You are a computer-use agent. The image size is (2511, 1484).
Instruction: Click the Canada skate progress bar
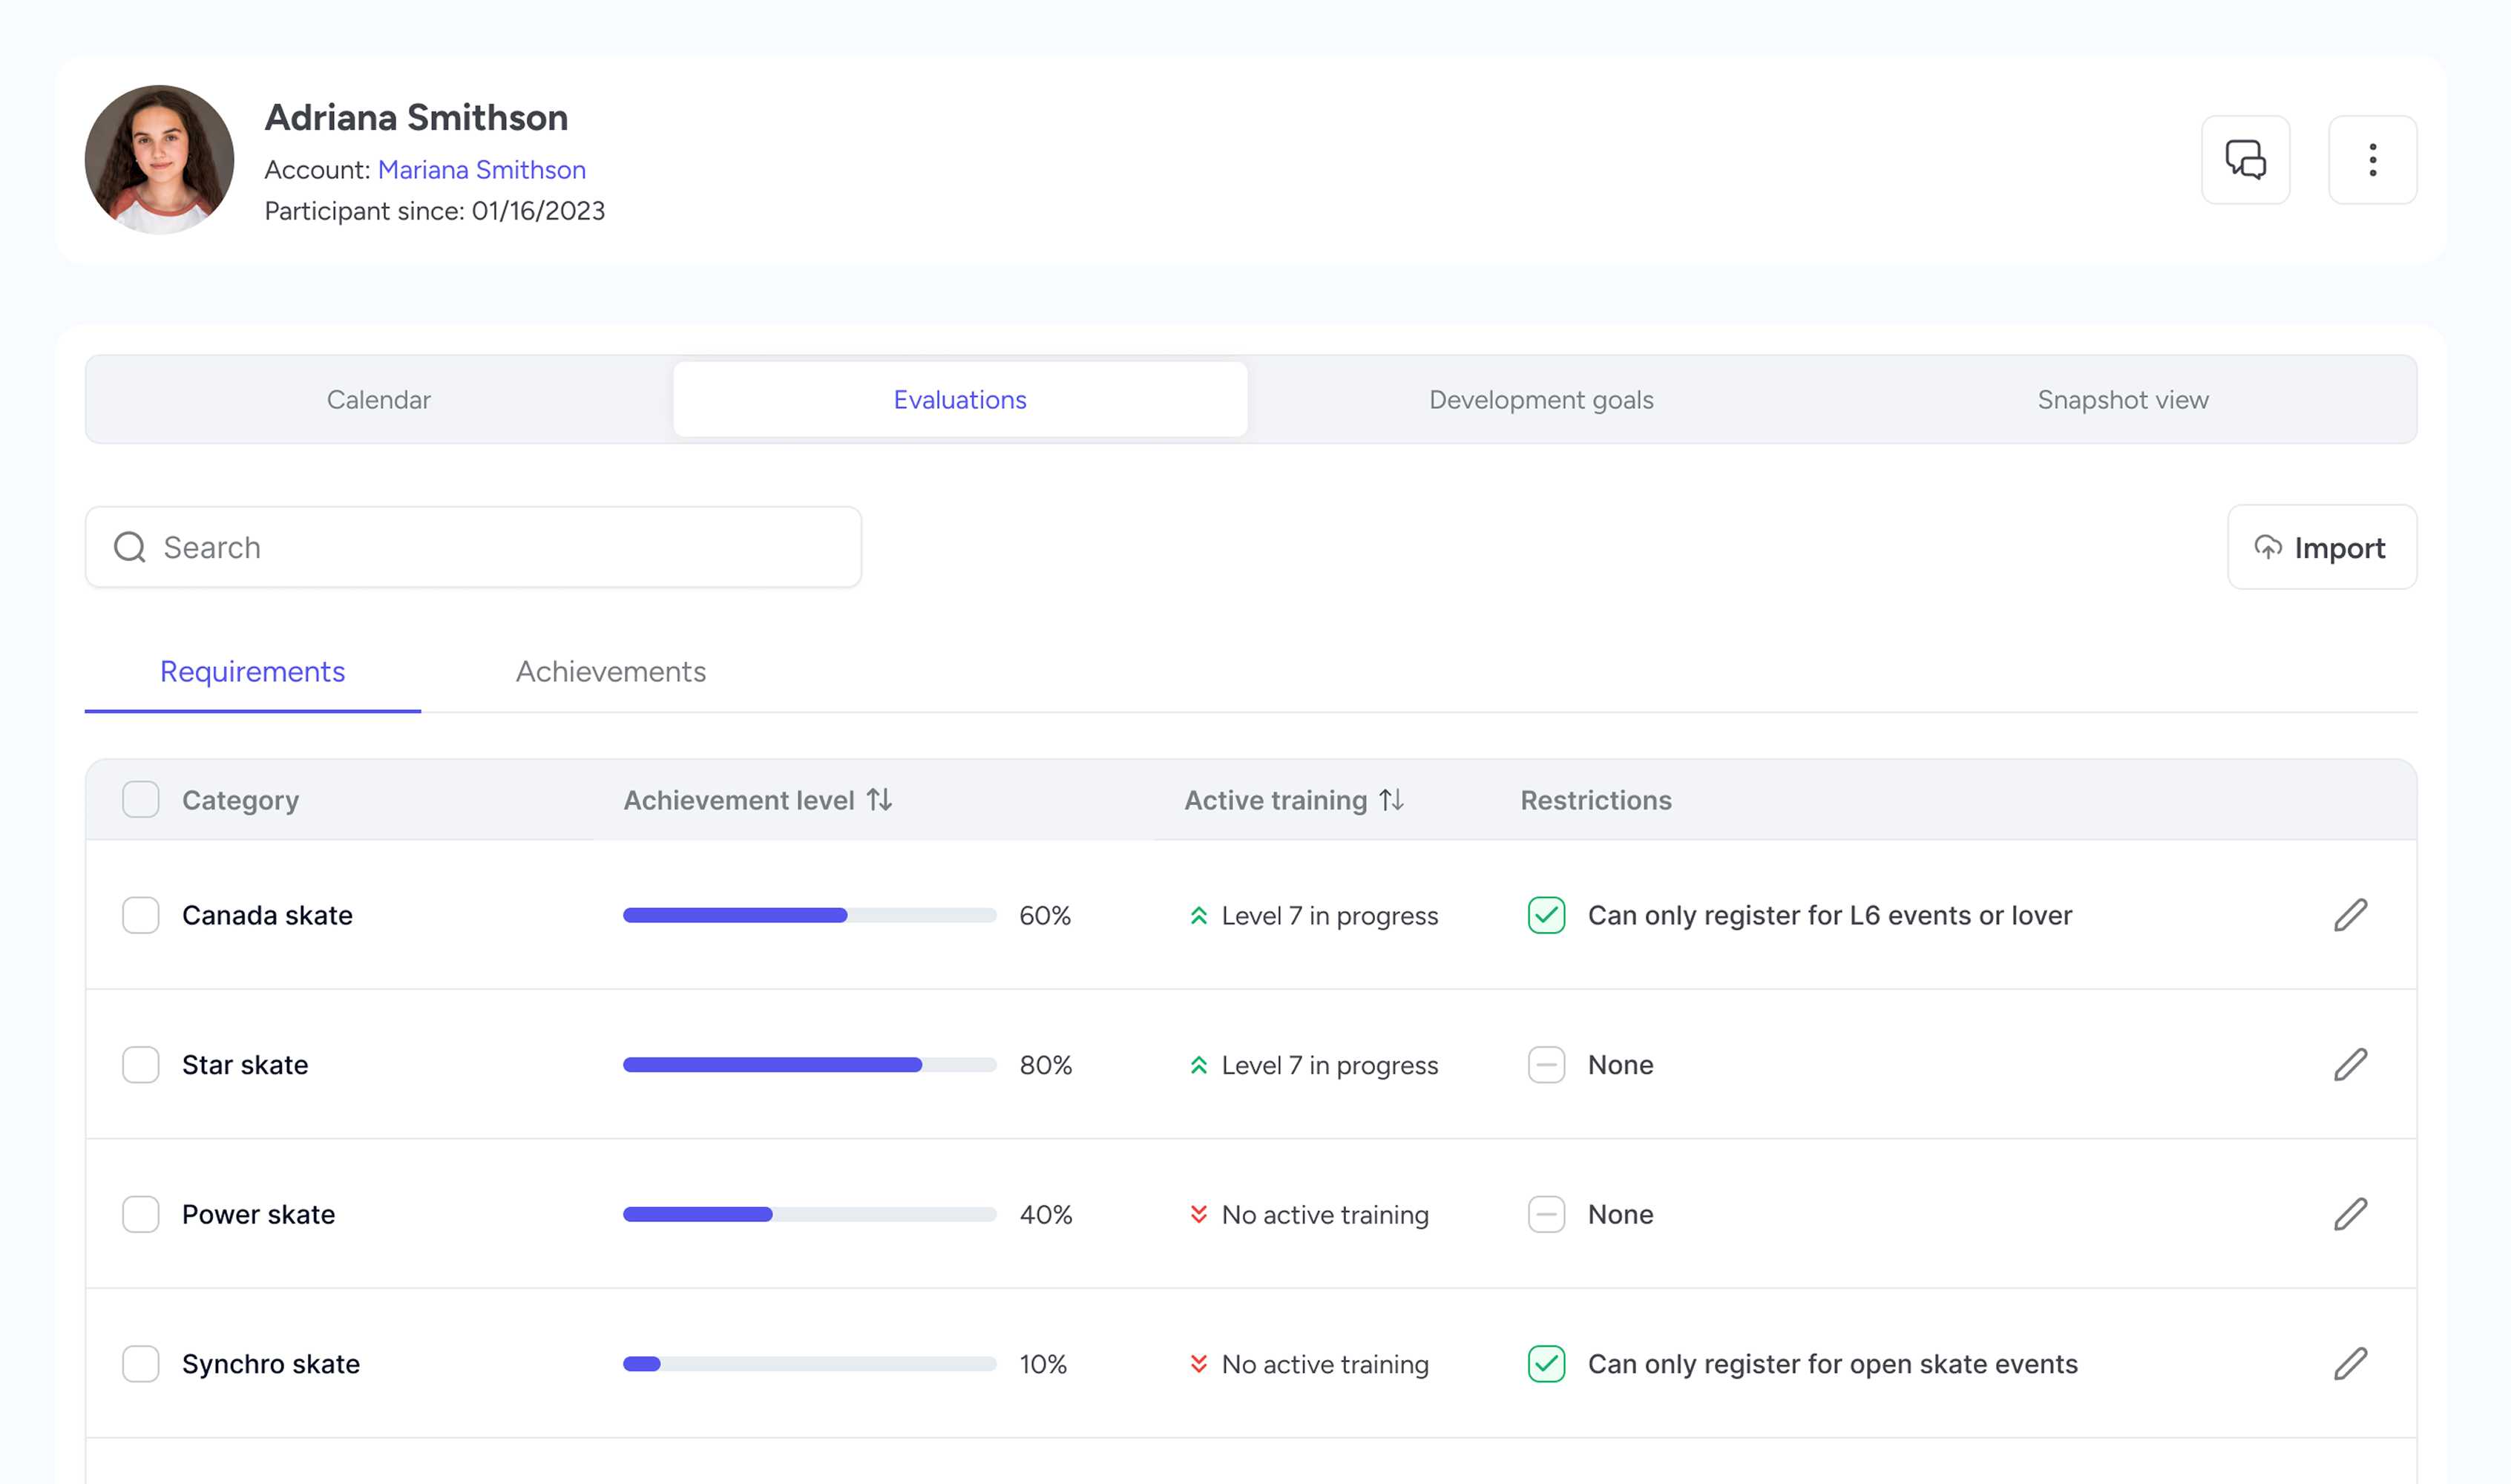pos(809,915)
